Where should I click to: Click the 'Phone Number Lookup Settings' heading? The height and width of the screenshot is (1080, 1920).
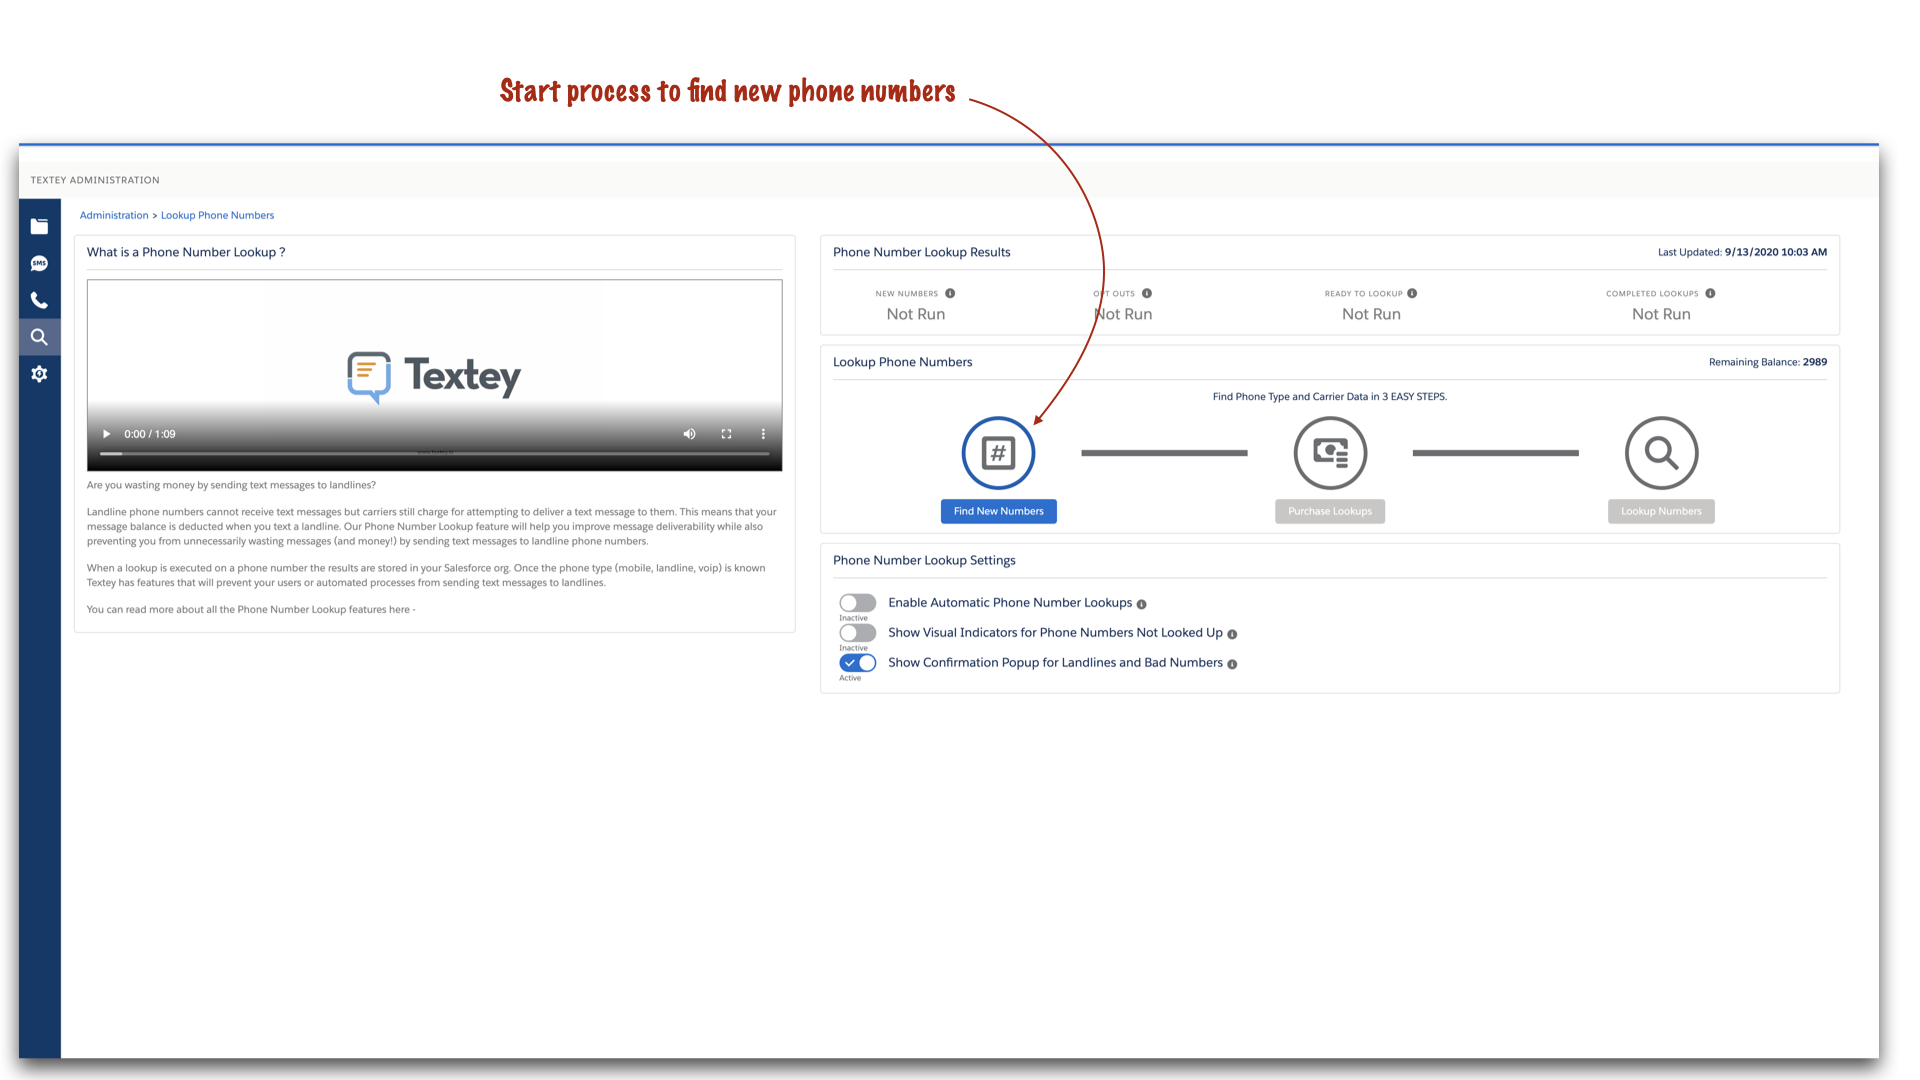click(x=924, y=560)
